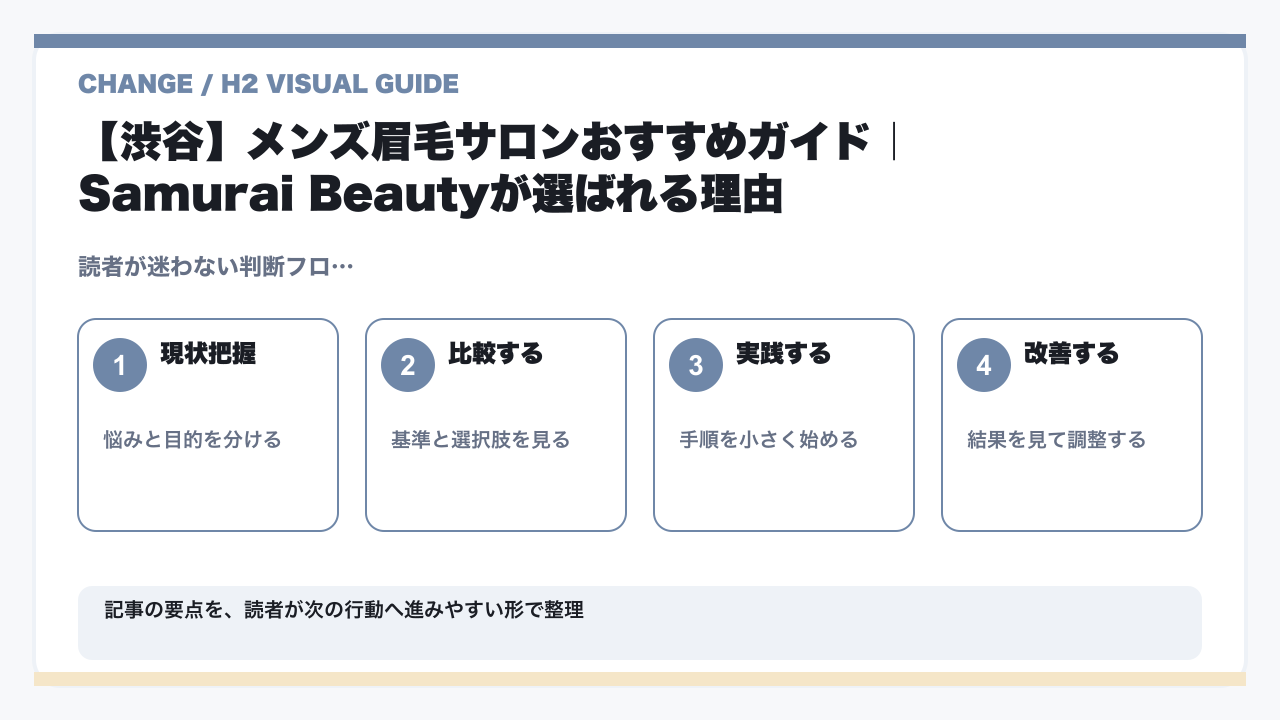Image resolution: width=1280 pixels, height=720 pixels.
Task: Click the number 1 circle badge
Action: click(x=120, y=365)
